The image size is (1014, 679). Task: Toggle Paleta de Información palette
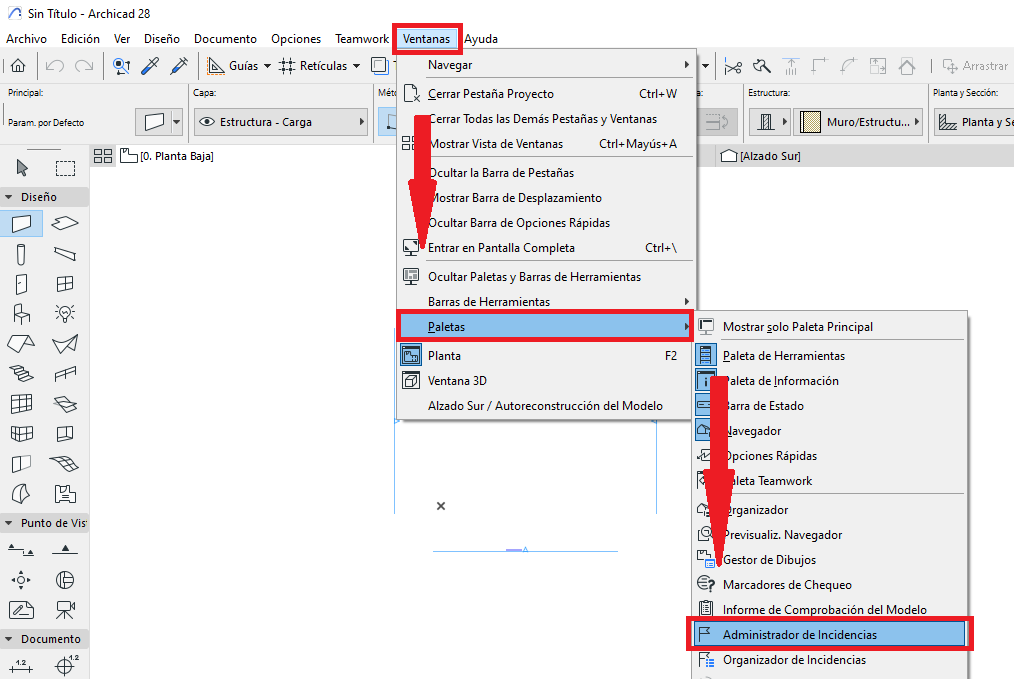click(780, 381)
